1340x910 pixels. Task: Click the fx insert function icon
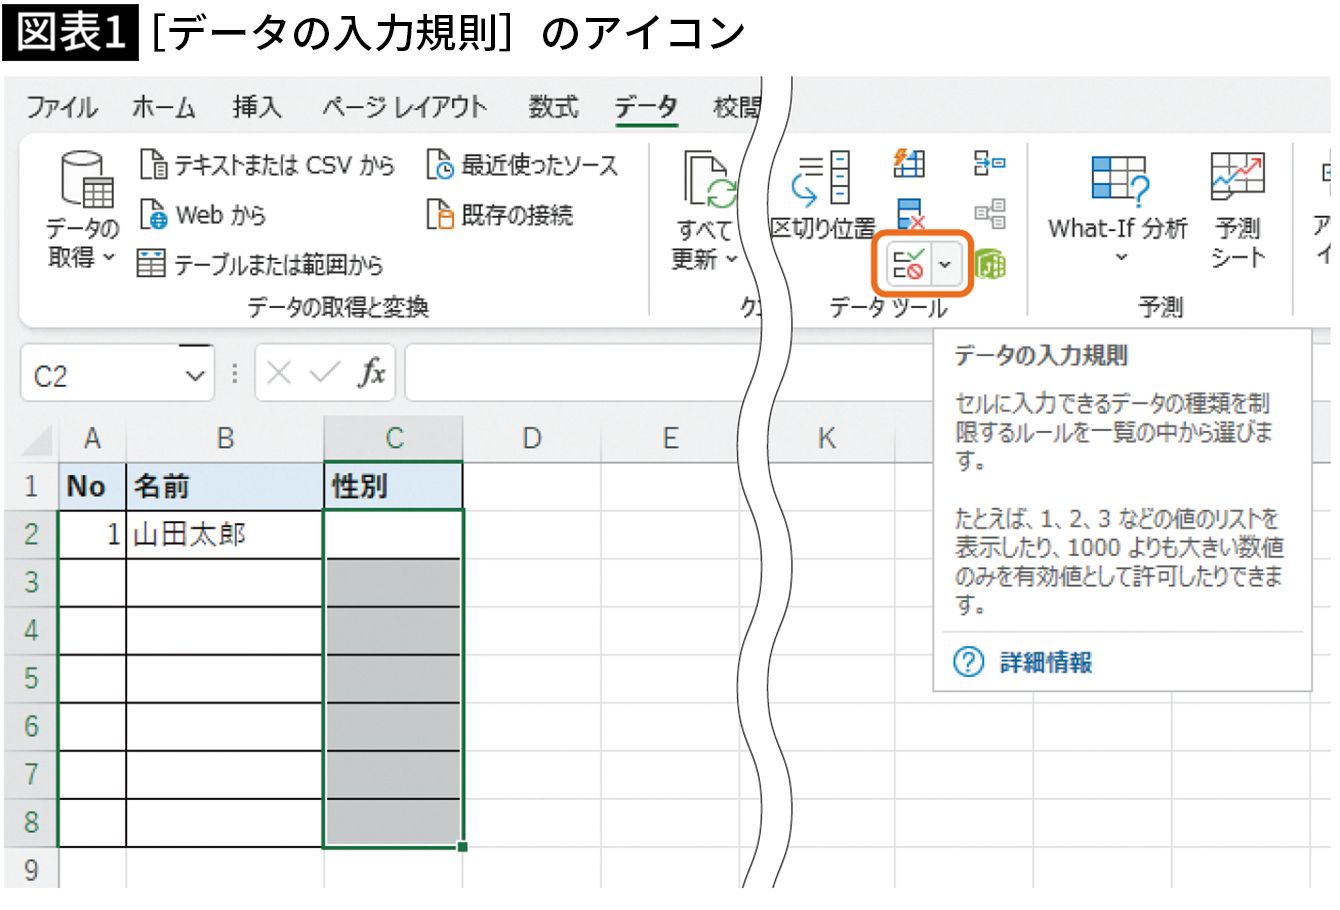[372, 374]
